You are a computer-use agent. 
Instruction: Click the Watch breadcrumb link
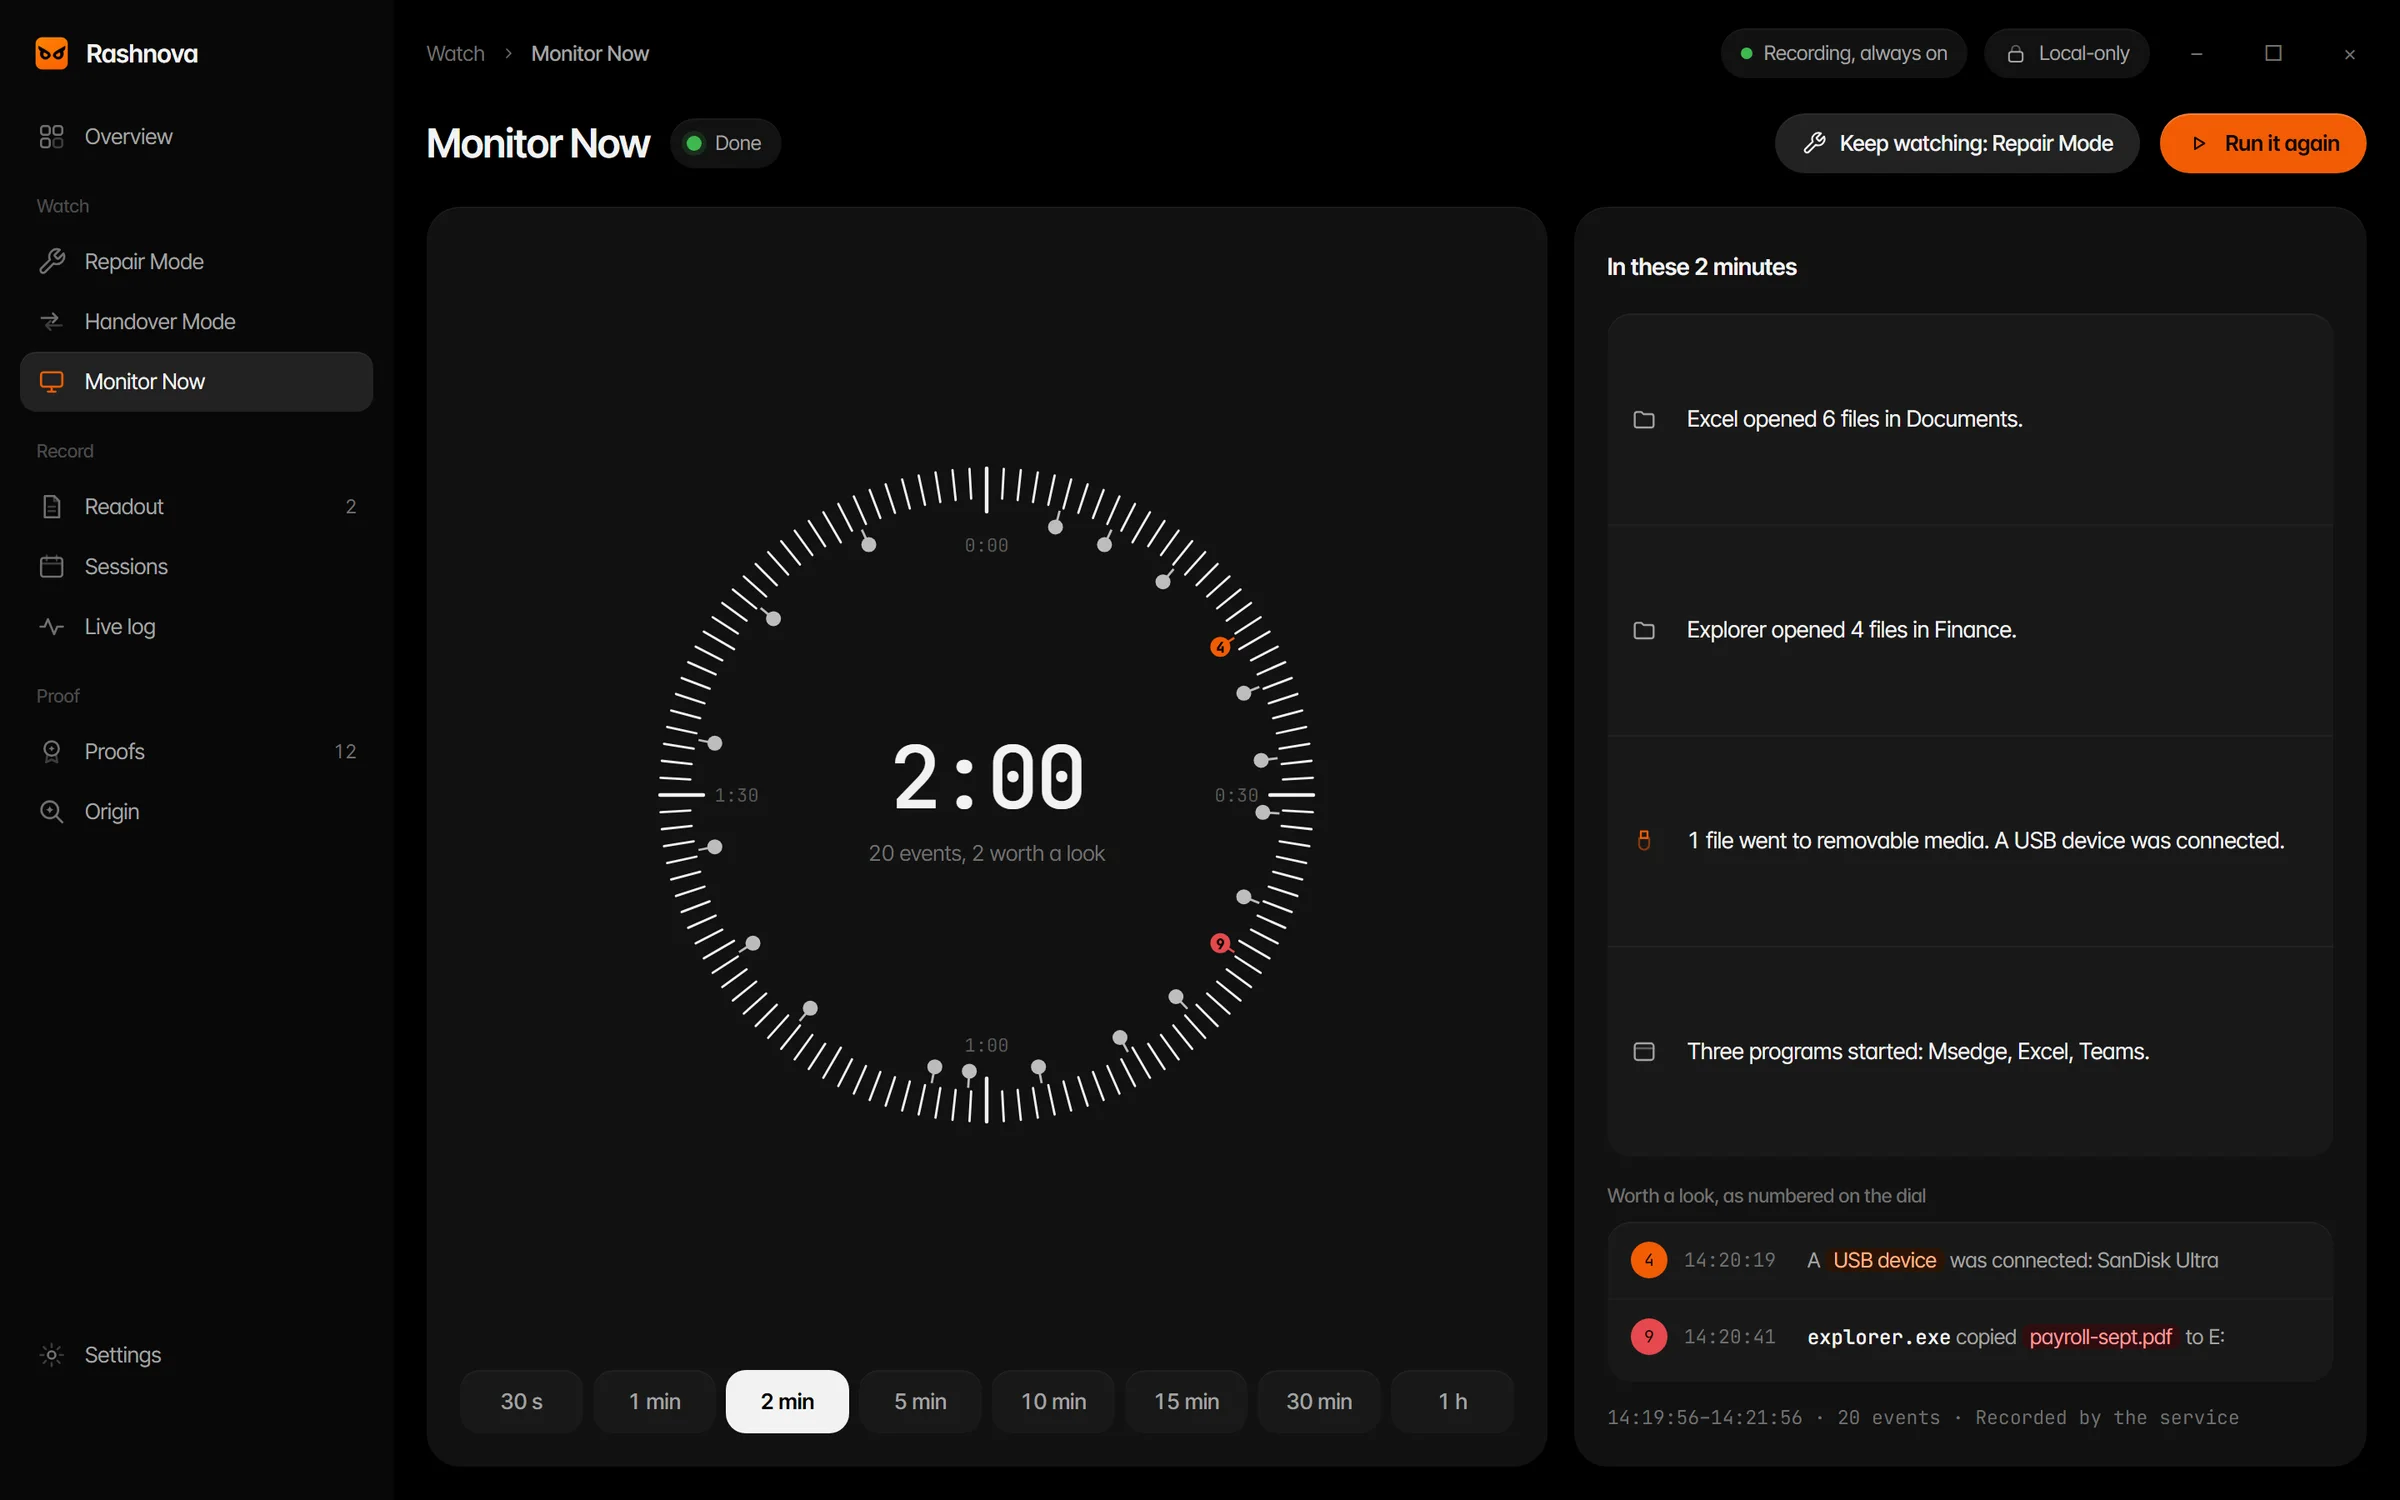click(x=455, y=53)
